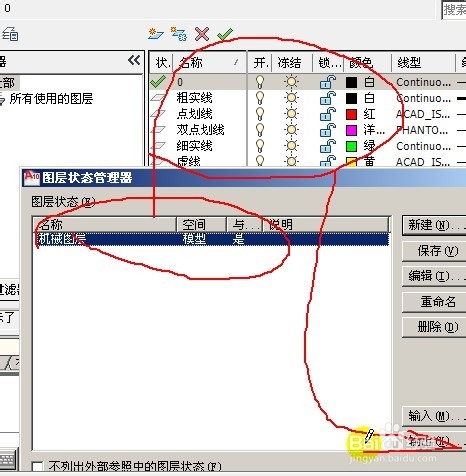Select layer name 双点划线

(x=200, y=130)
